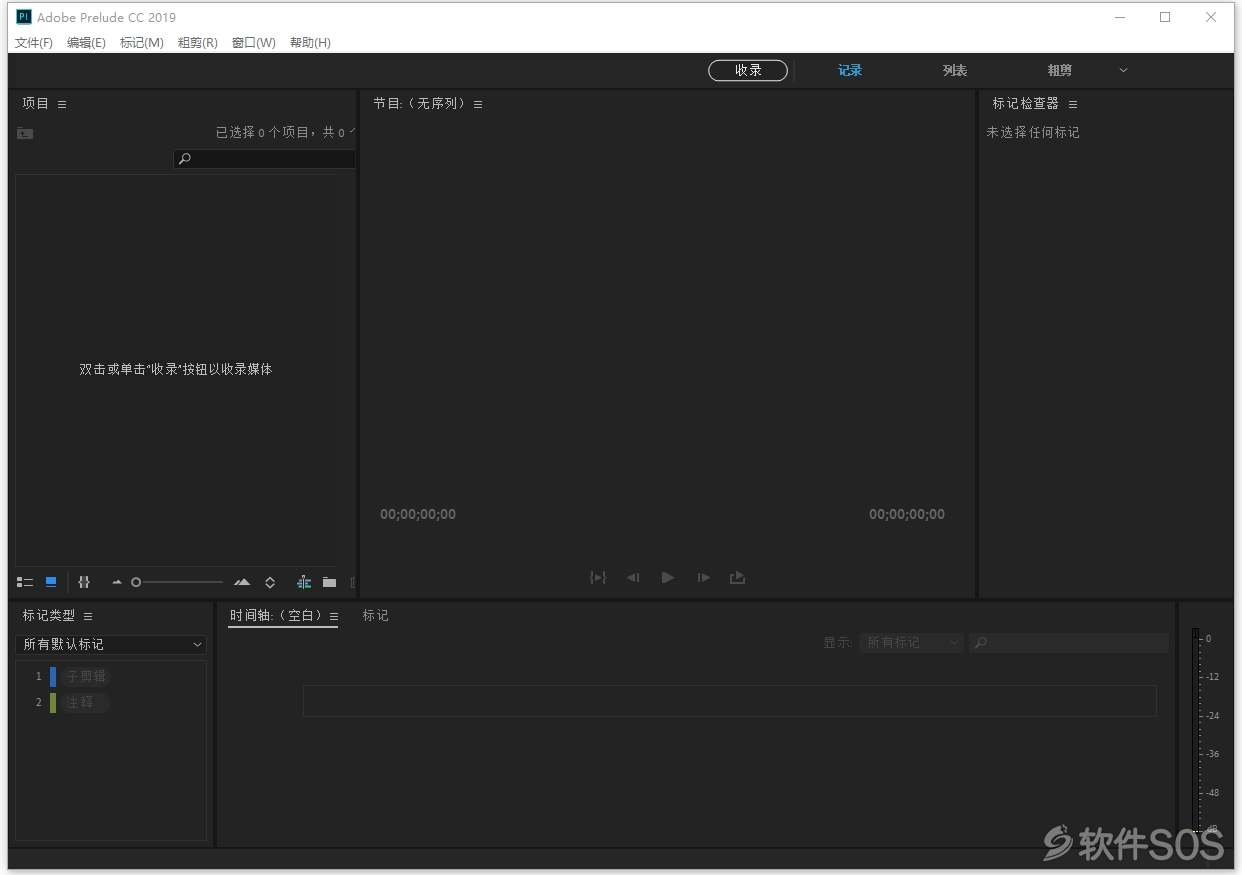Click the curly-braces icon in Project toolbar
Screen dimensions: 1242x875
[x=84, y=582]
